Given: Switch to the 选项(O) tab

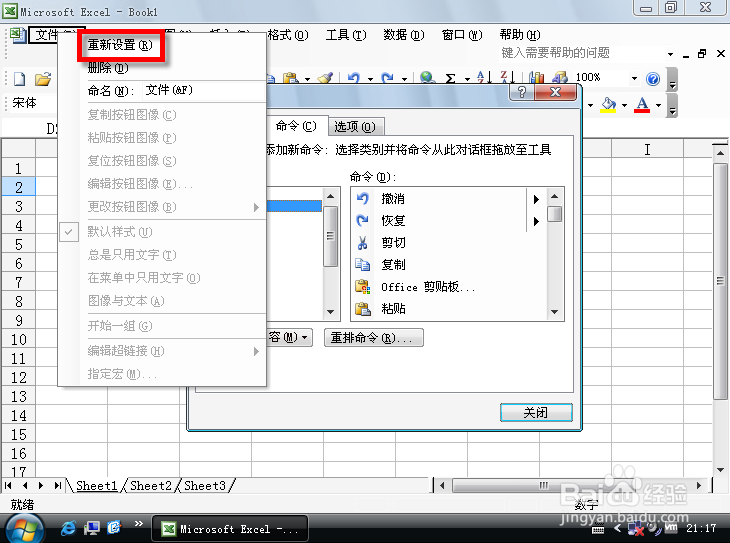Looking at the screenshot, I should point(355,127).
